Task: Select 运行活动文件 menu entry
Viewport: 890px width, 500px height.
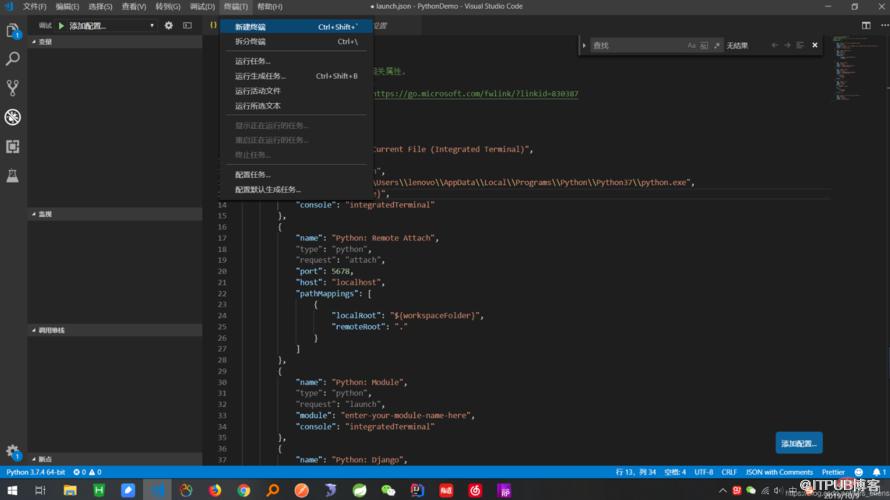Action: 296,91
